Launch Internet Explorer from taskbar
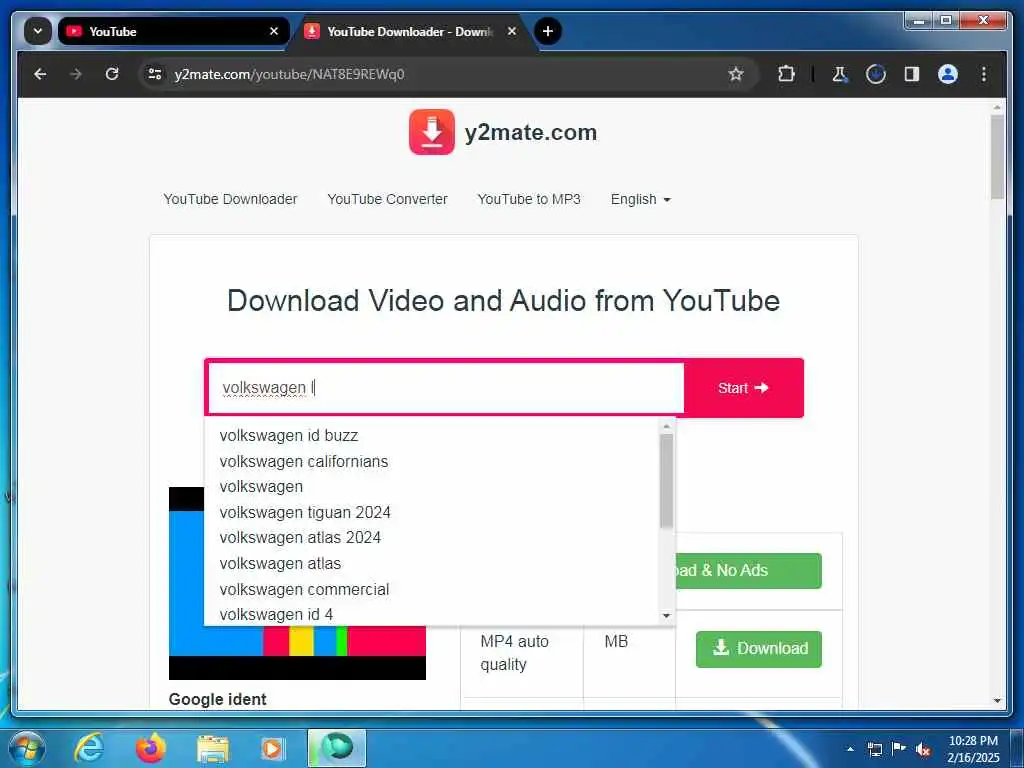 (x=89, y=748)
